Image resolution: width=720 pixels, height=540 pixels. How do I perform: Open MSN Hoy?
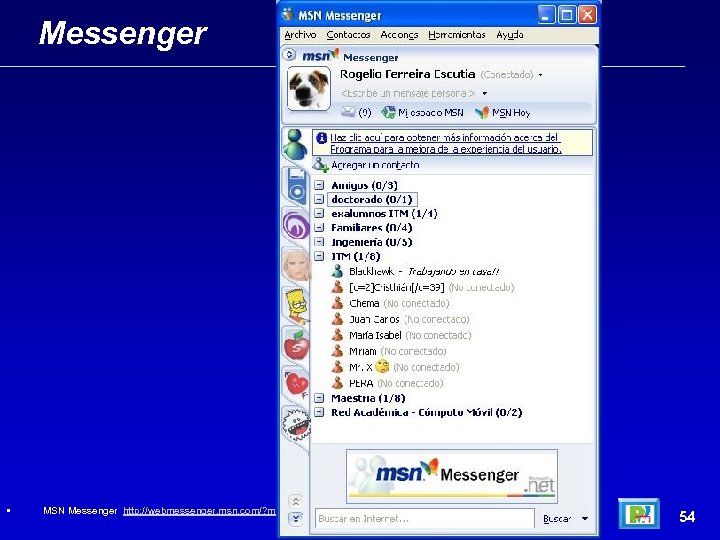pos(503,112)
